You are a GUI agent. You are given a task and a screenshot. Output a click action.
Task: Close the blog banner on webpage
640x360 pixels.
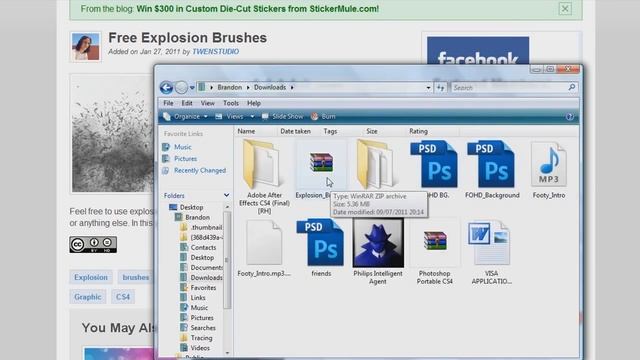coord(565,9)
